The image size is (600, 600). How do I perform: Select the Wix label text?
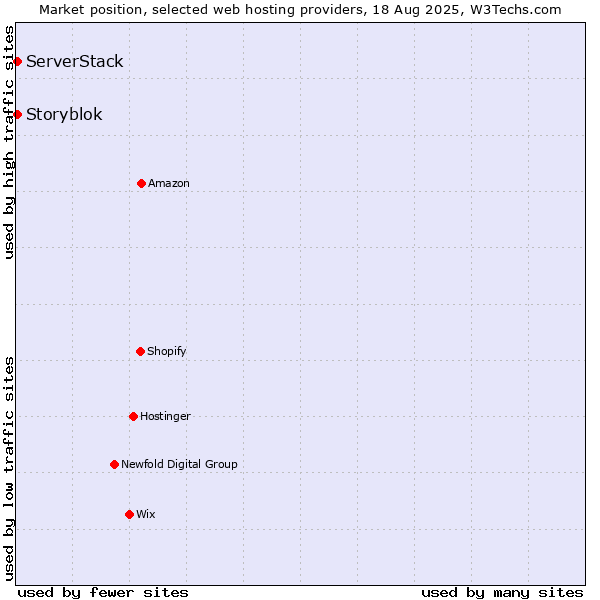146,514
